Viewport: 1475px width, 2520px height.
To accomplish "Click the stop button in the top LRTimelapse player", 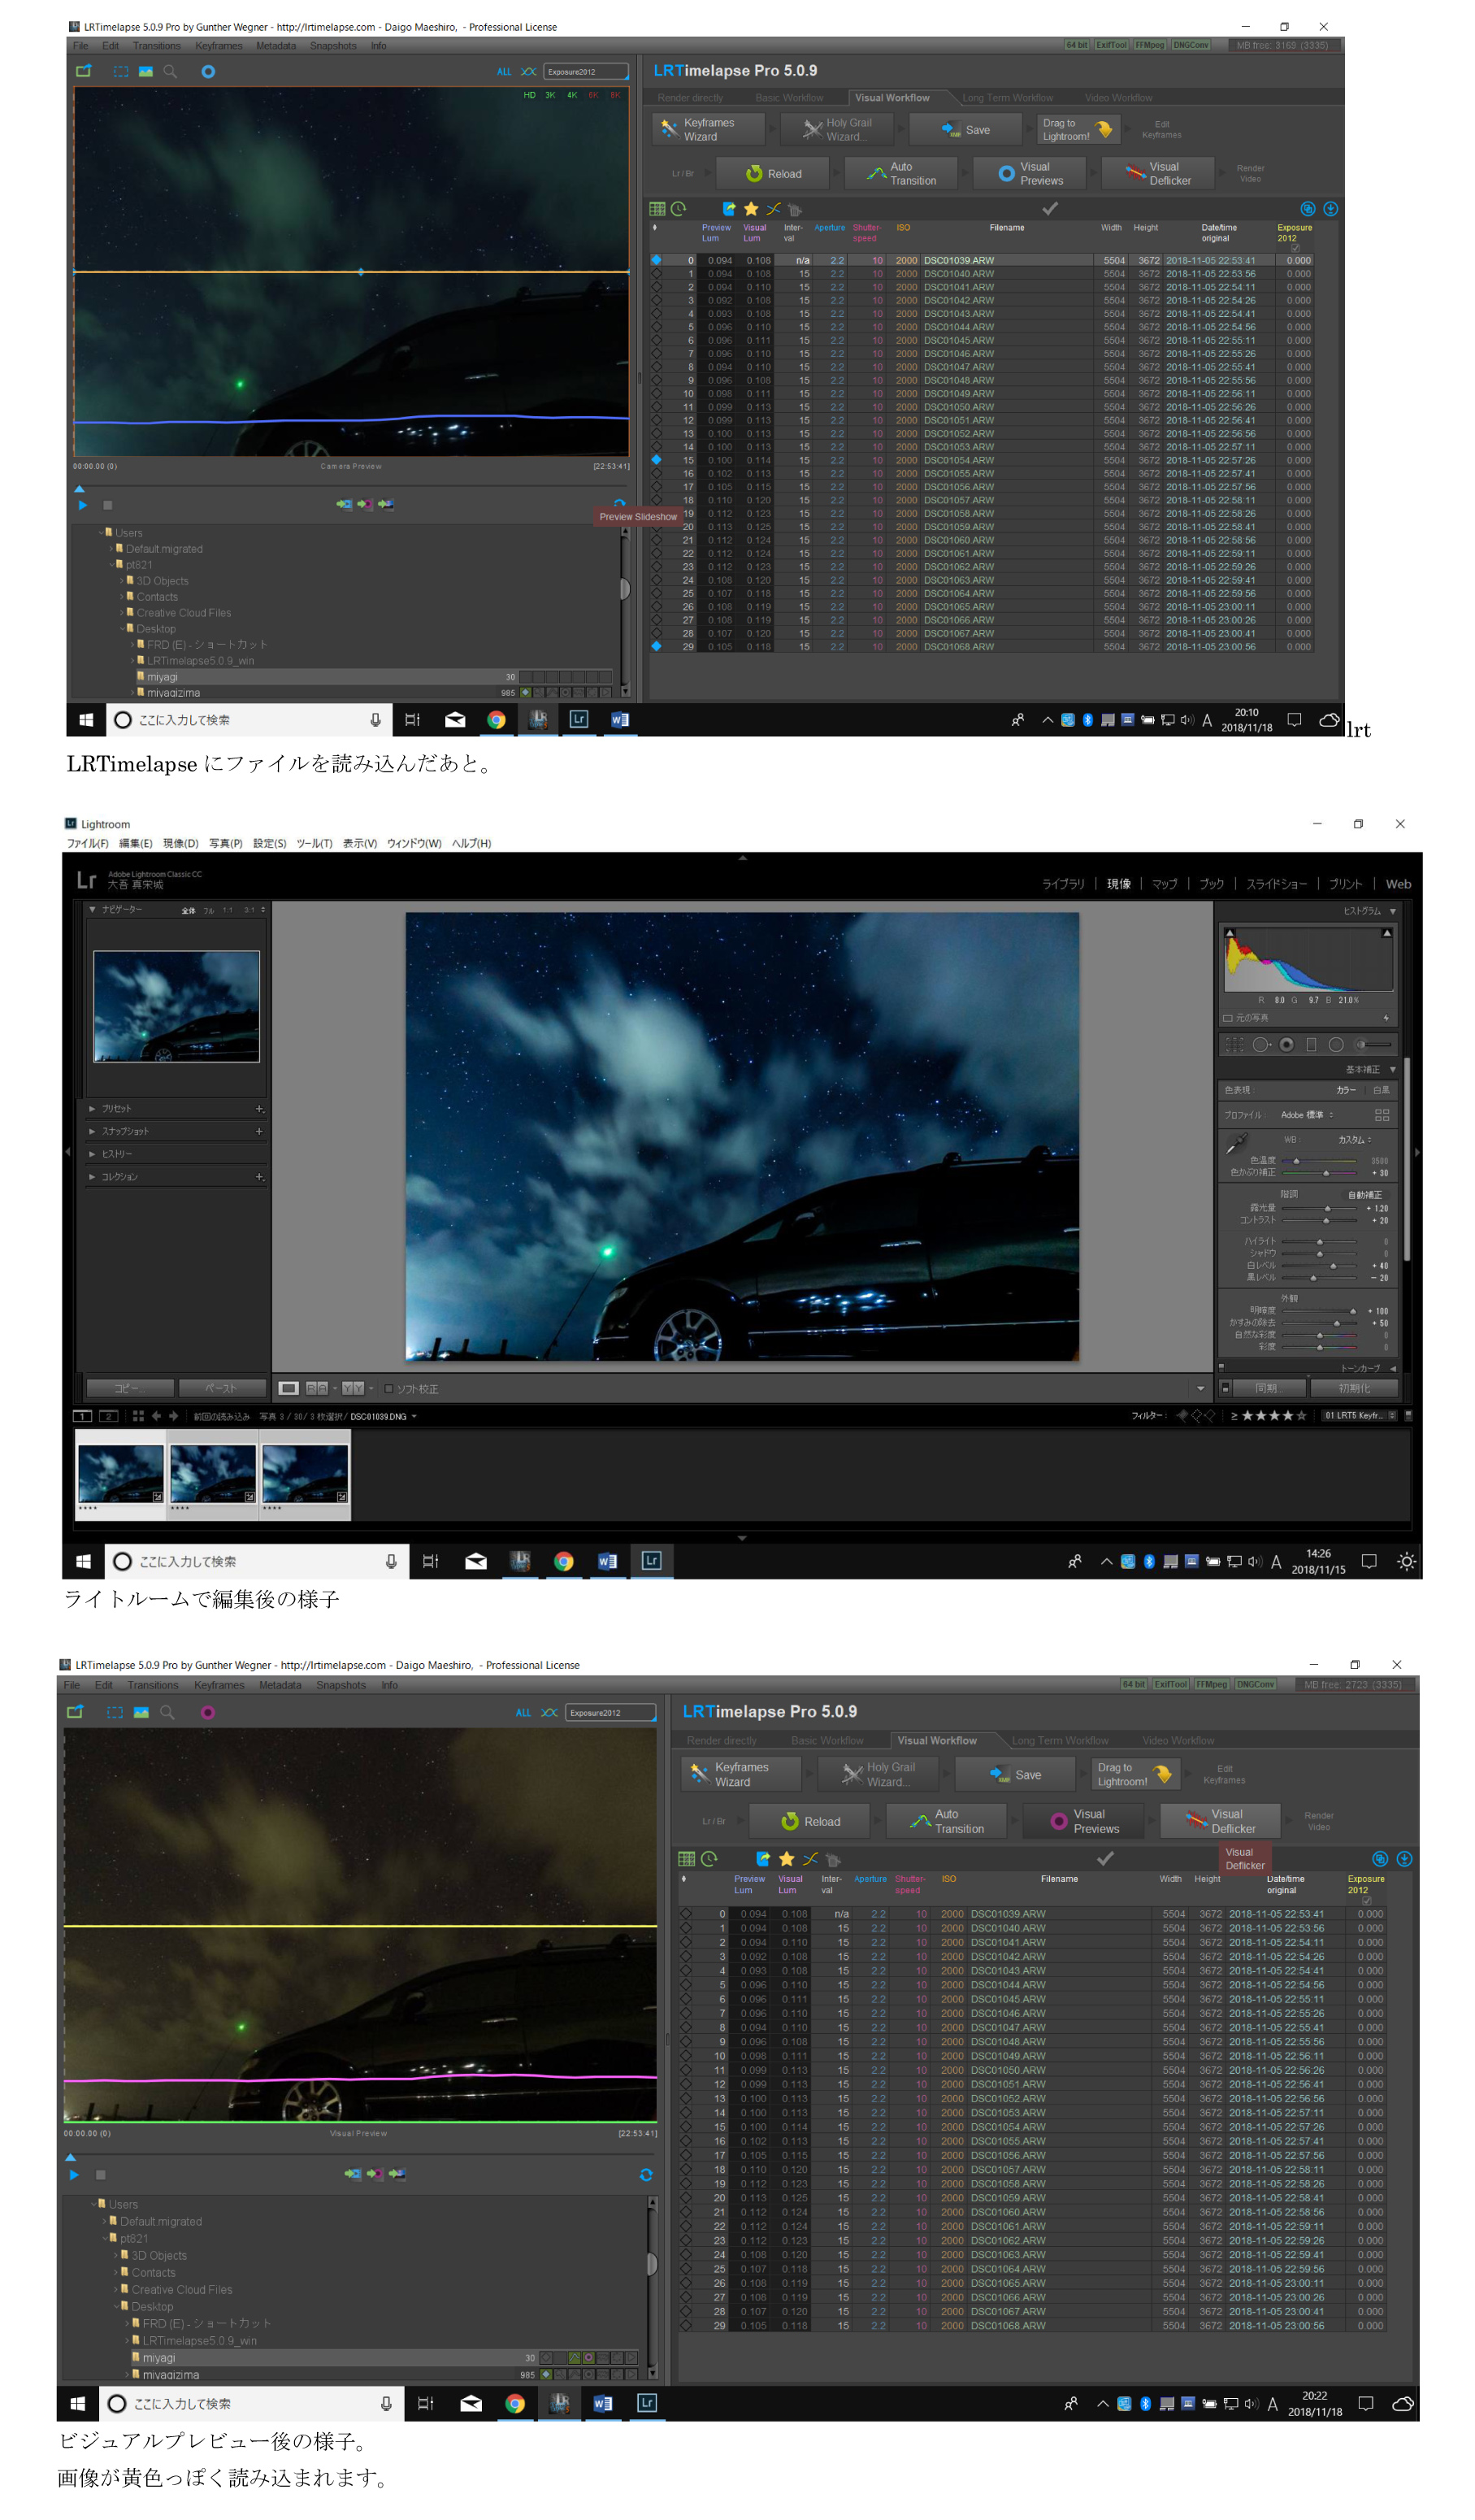I will point(108,505).
